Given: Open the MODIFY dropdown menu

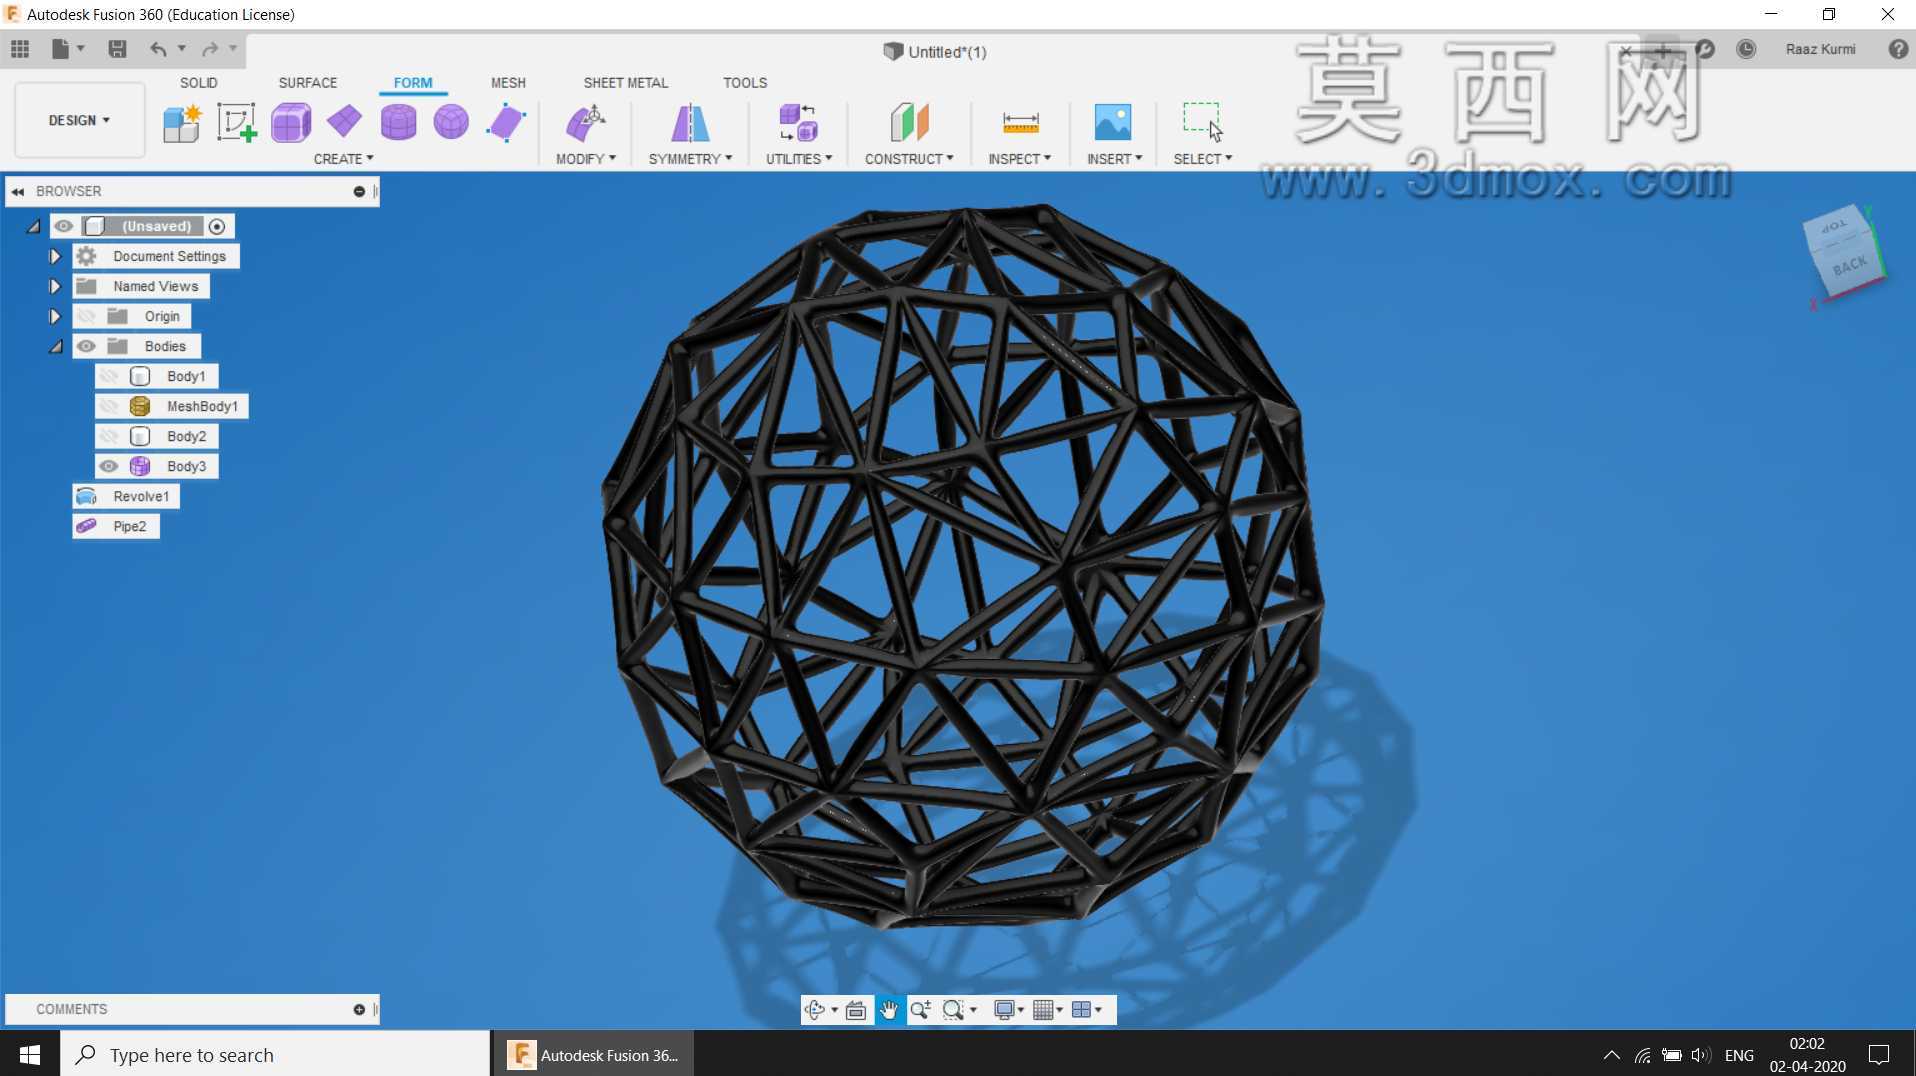Looking at the screenshot, I should 586,159.
